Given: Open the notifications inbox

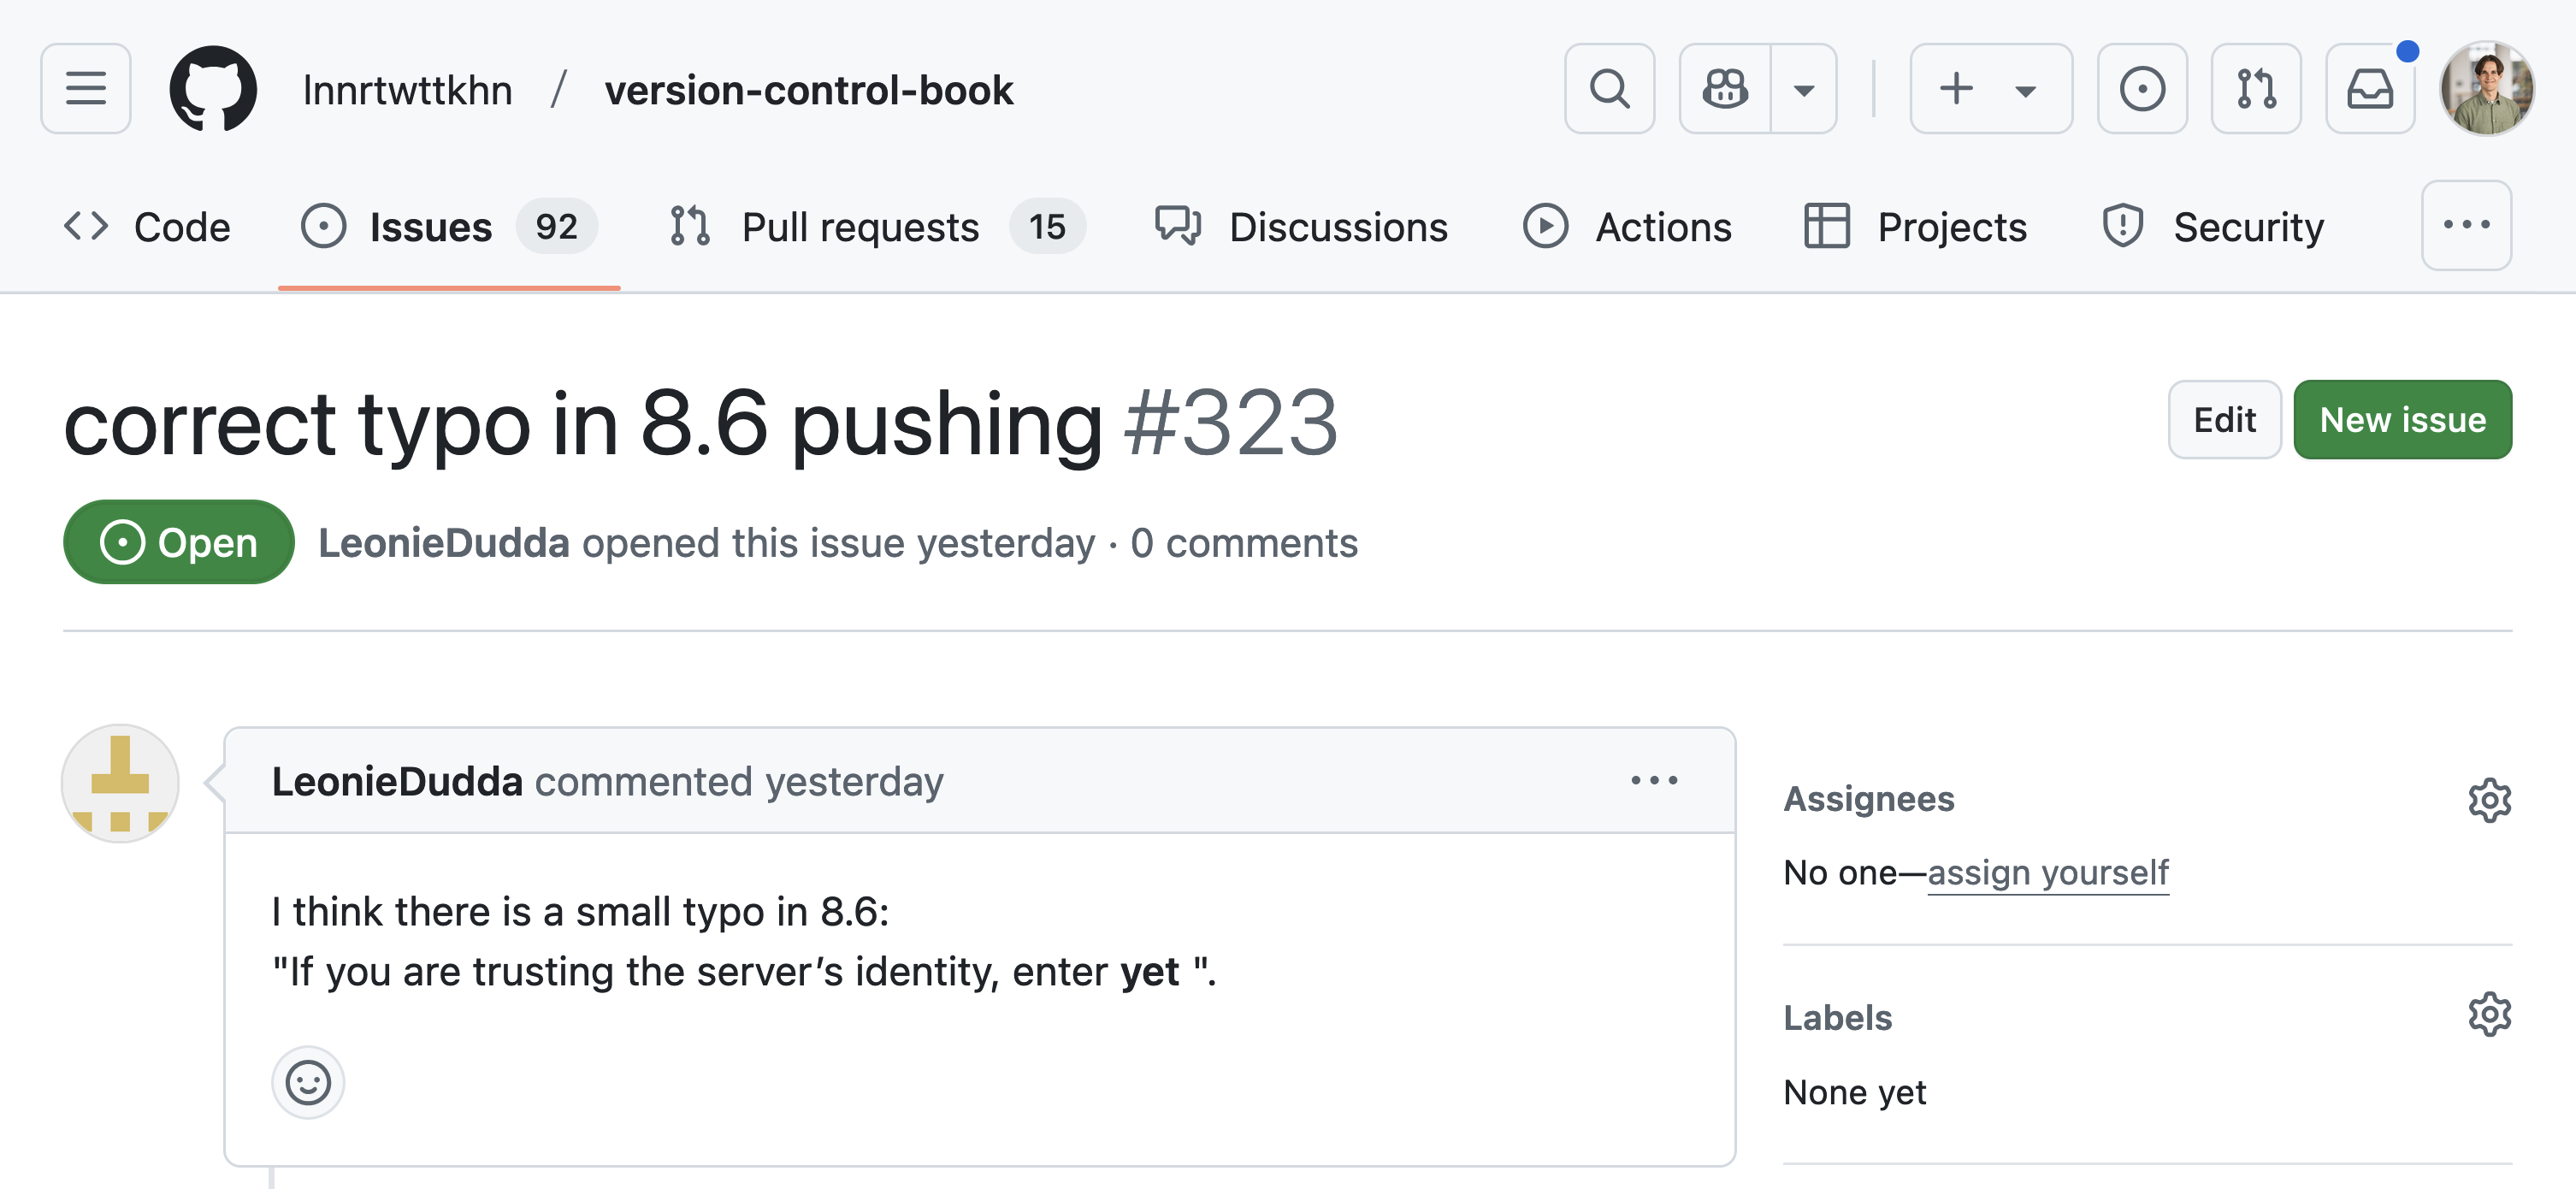Looking at the screenshot, I should 2370,89.
